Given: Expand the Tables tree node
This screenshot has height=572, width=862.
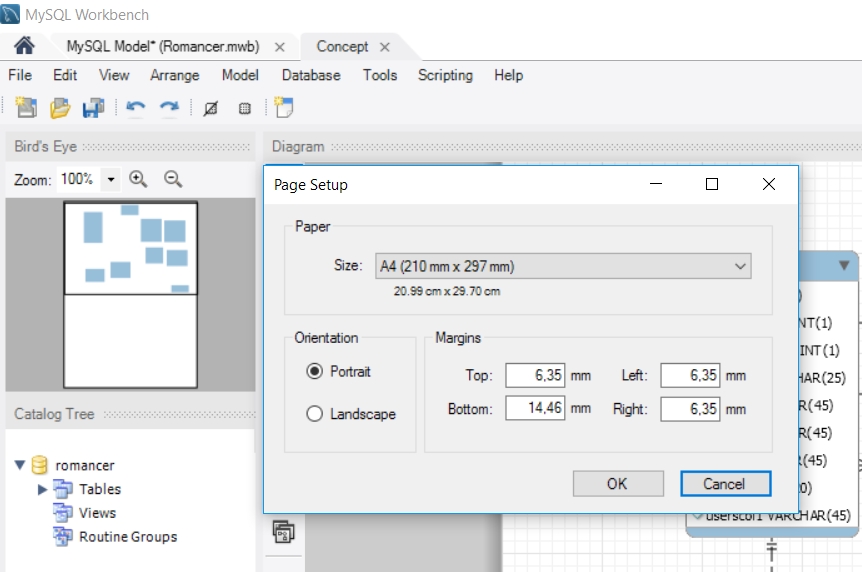Looking at the screenshot, I should pyautogui.click(x=42, y=489).
